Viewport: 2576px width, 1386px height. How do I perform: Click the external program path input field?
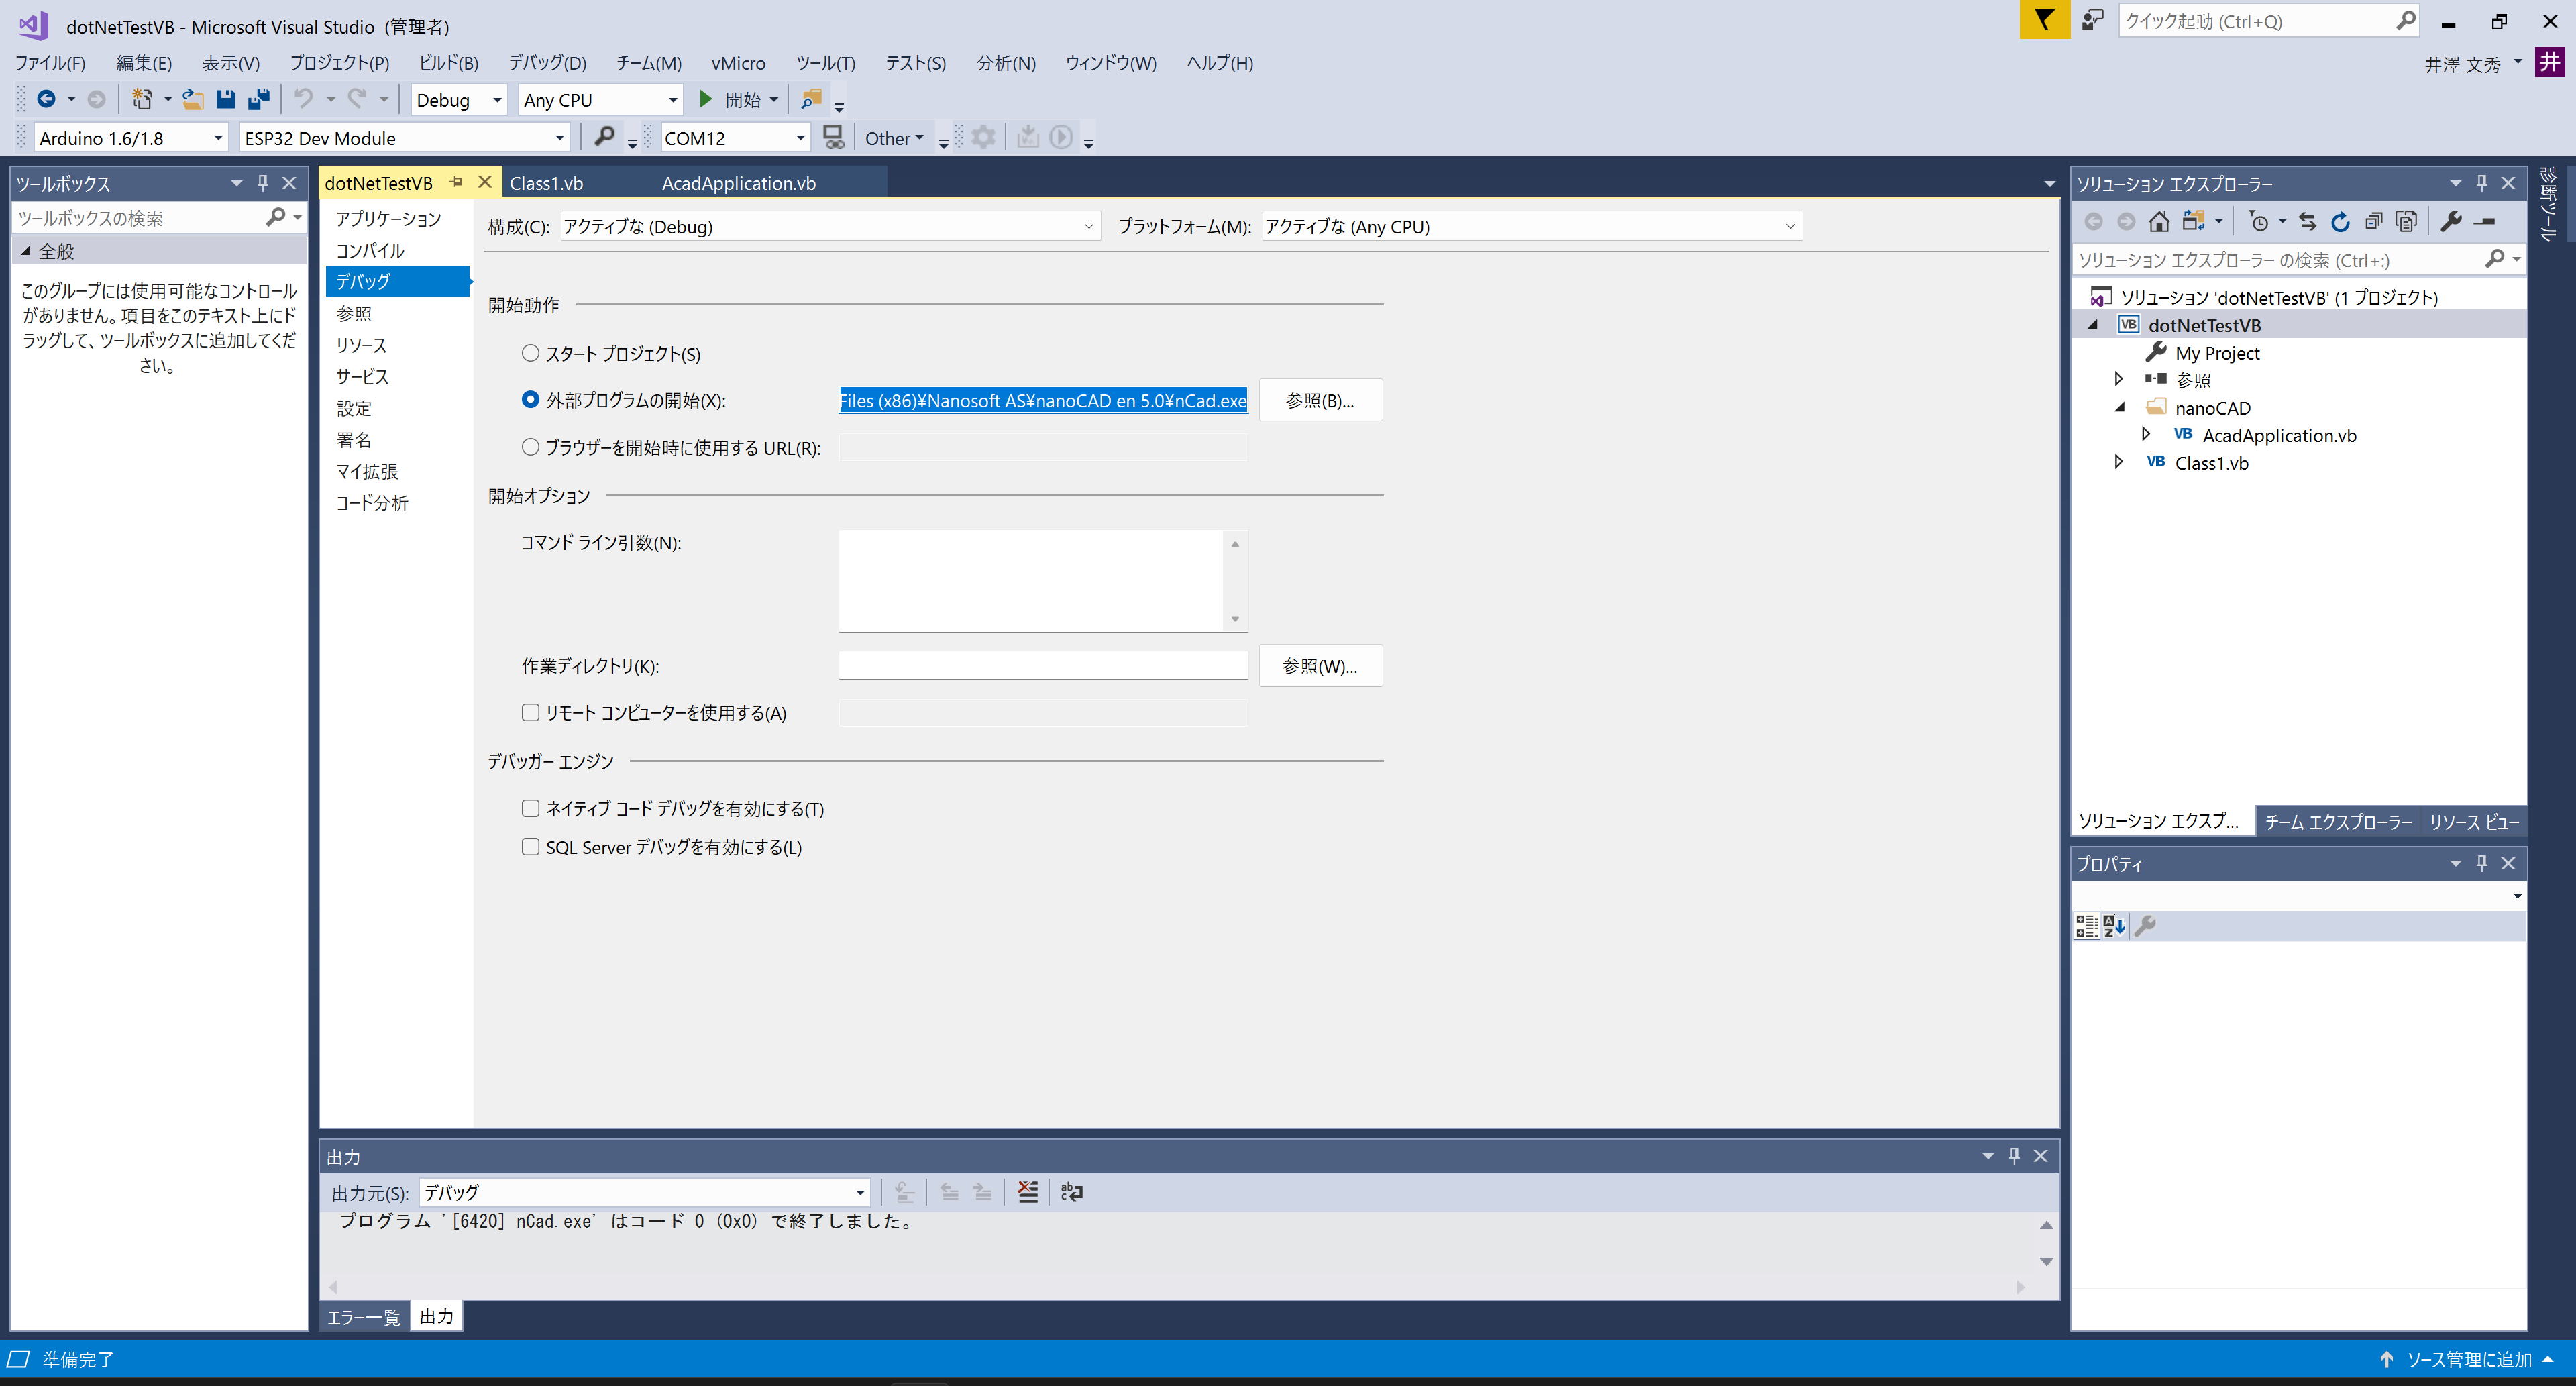point(1043,400)
